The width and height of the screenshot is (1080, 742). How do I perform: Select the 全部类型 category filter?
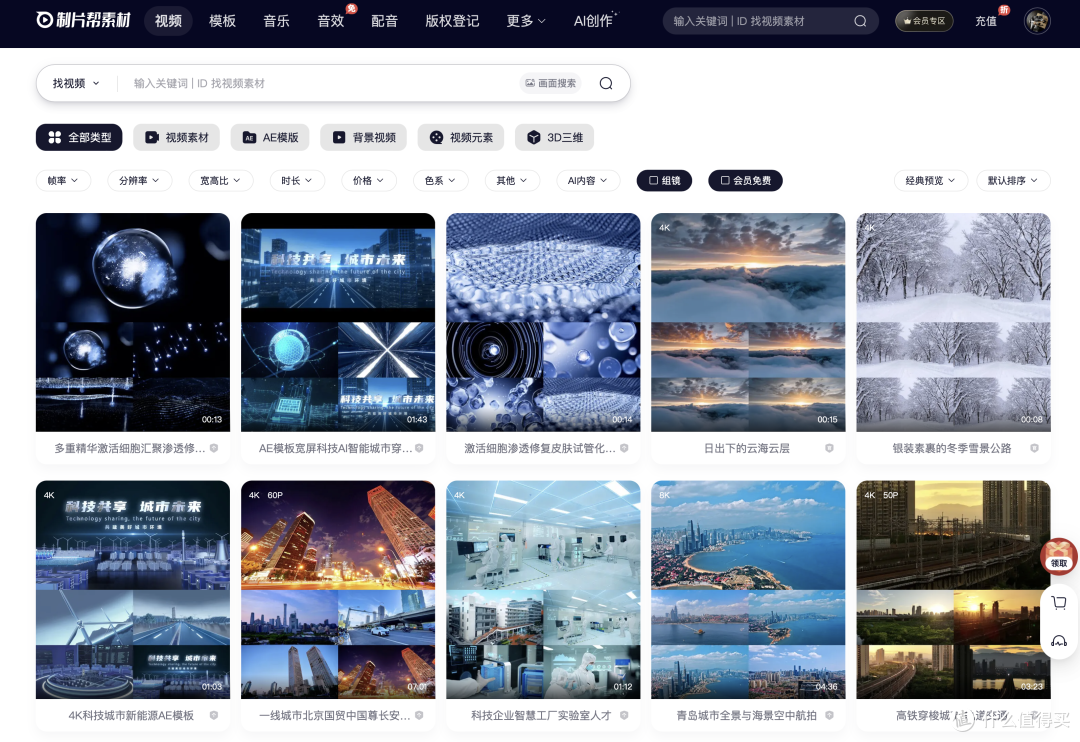click(79, 138)
